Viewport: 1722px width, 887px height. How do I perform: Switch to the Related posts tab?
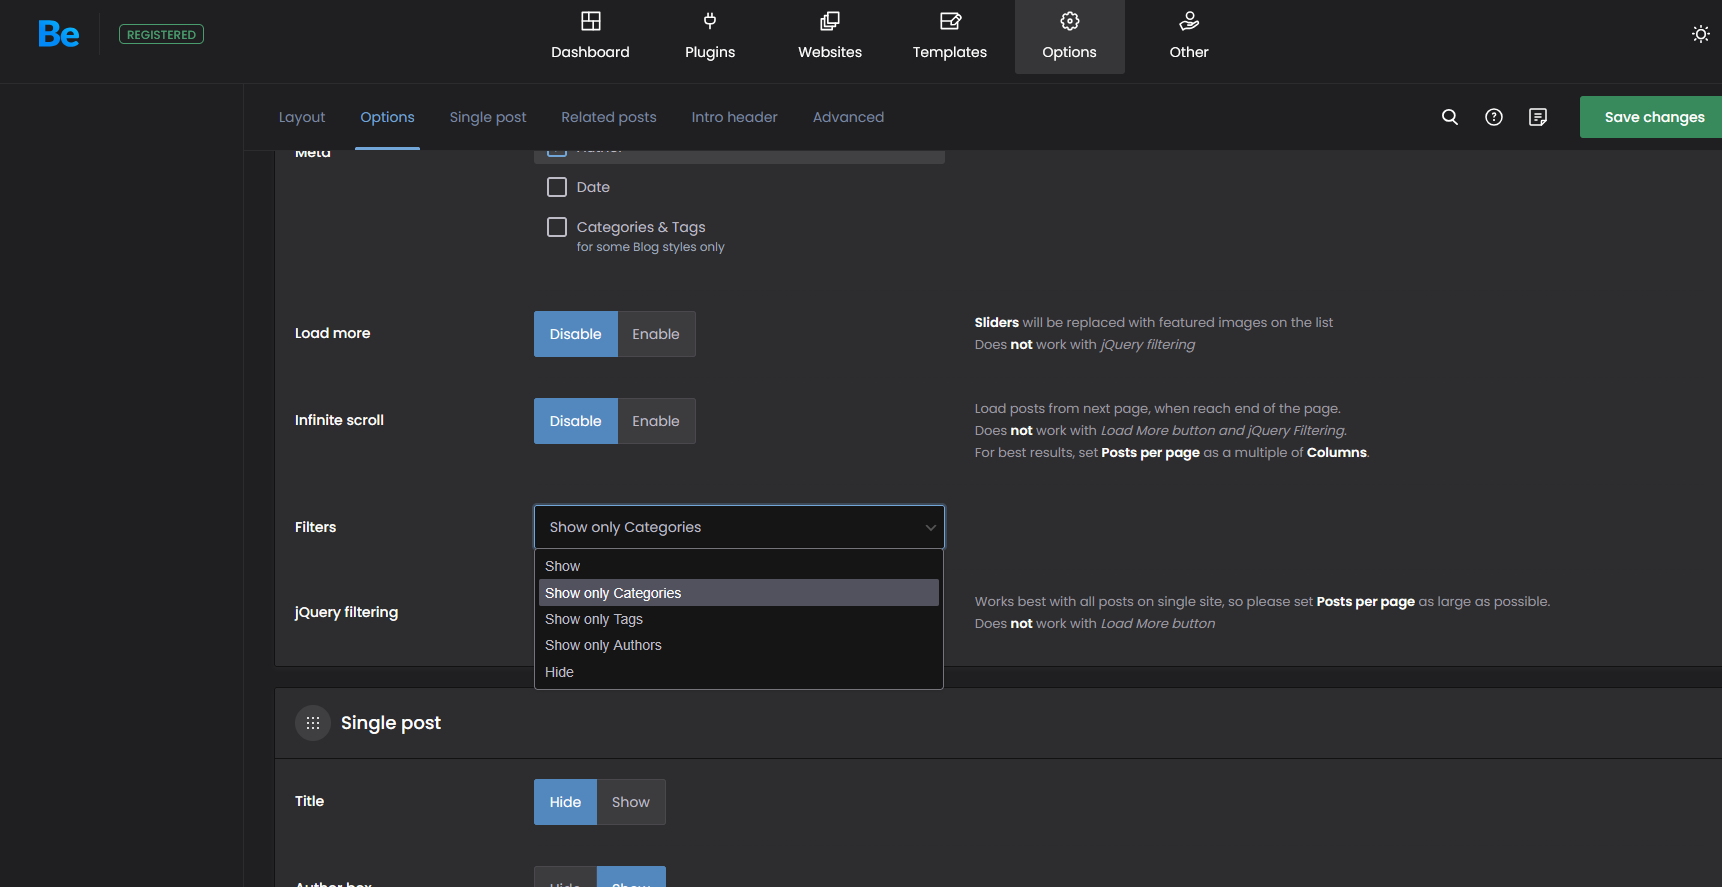[608, 117]
